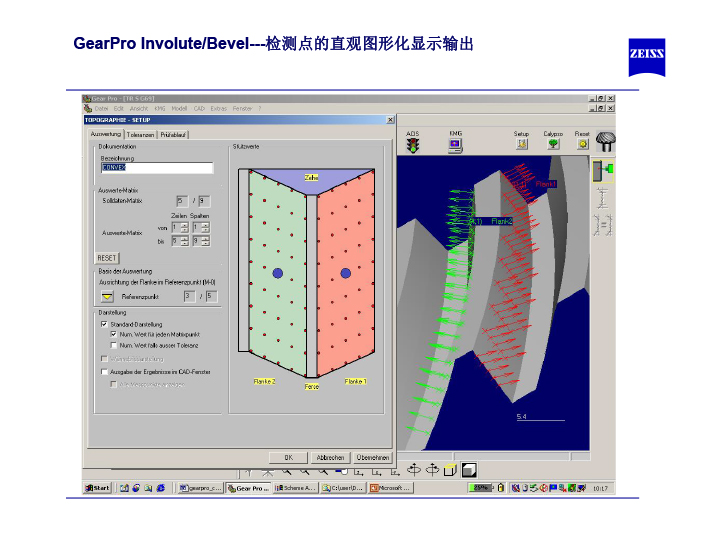Click the Bezeichnung text field

click(x=156, y=168)
